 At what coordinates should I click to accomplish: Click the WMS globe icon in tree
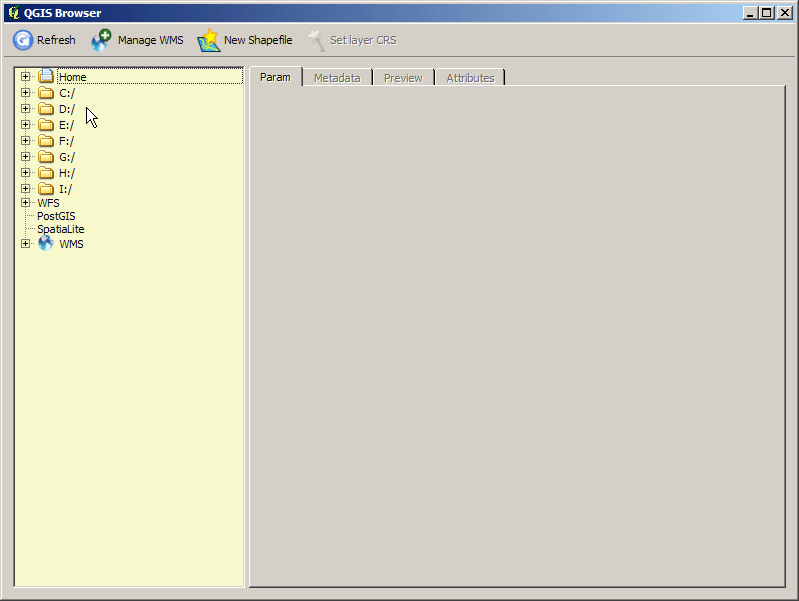pyautogui.click(x=46, y=243)
